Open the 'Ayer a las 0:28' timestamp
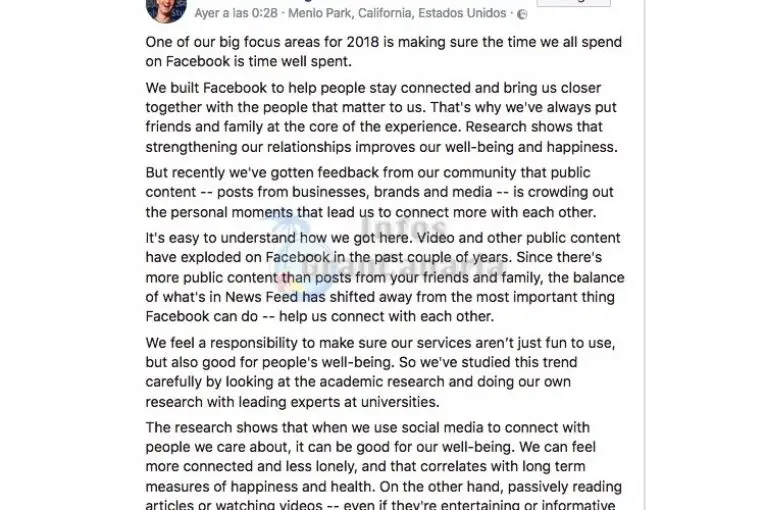 (236, 13)
